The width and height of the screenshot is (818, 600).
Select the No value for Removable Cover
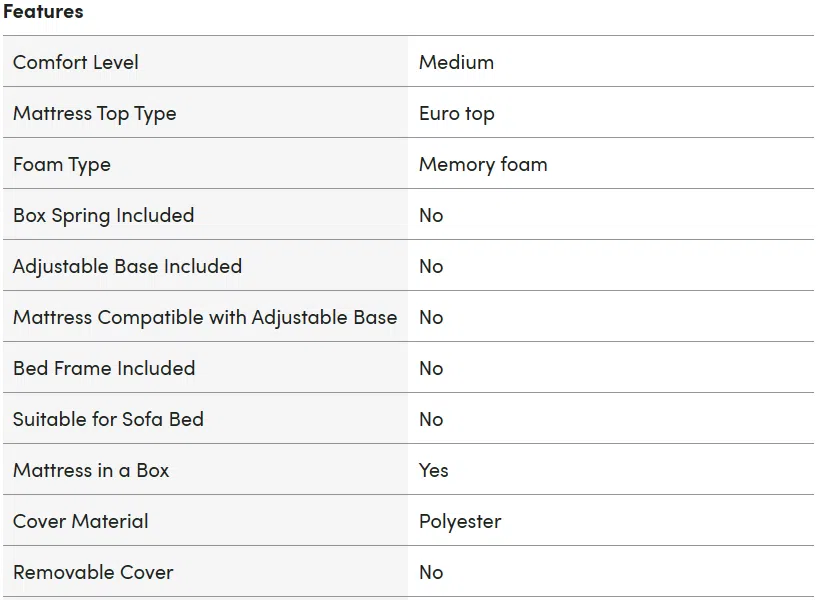pos(431,572)
